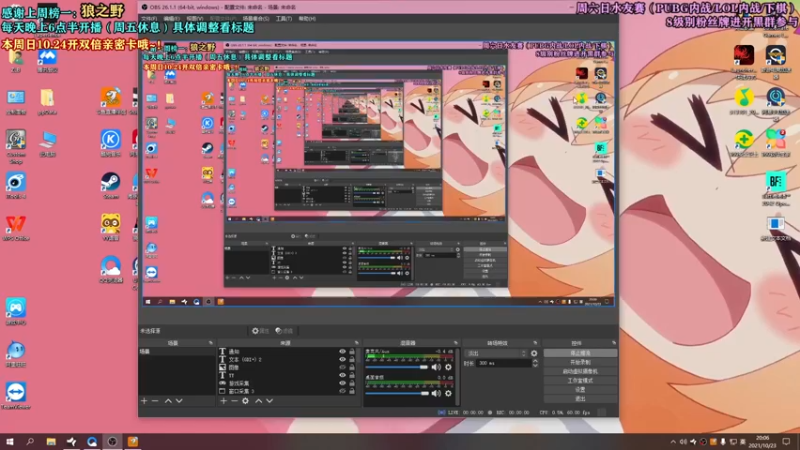800x450 pixels.
Task: Pop out the 混音器 dock panel
Action: click(456, 343)
